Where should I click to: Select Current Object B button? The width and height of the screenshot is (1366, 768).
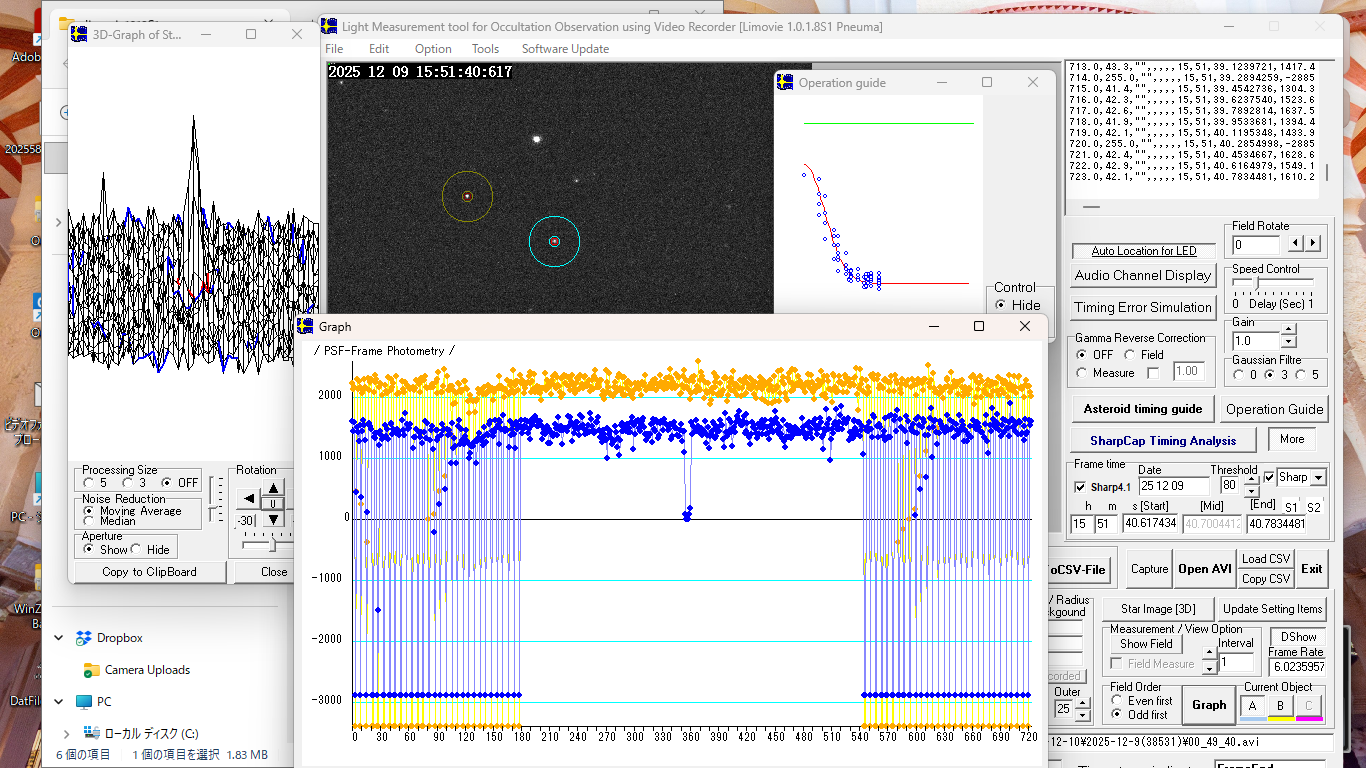click(1280, 706)
